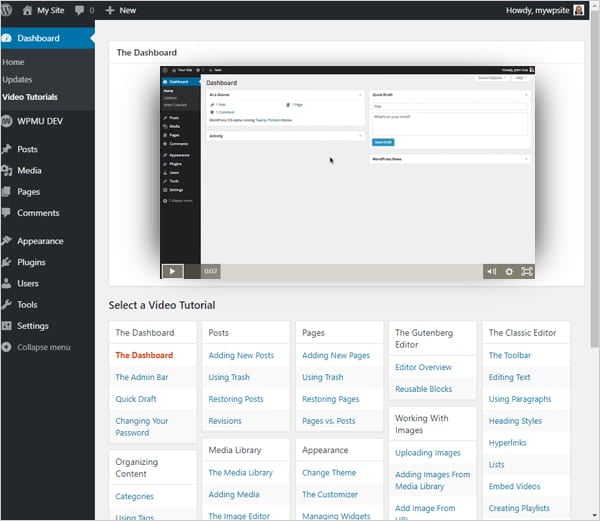The width and height of the screenshot is (600, 521).
Task: Open Restoring Pages tutorial
Action: [x=330, y=399]
